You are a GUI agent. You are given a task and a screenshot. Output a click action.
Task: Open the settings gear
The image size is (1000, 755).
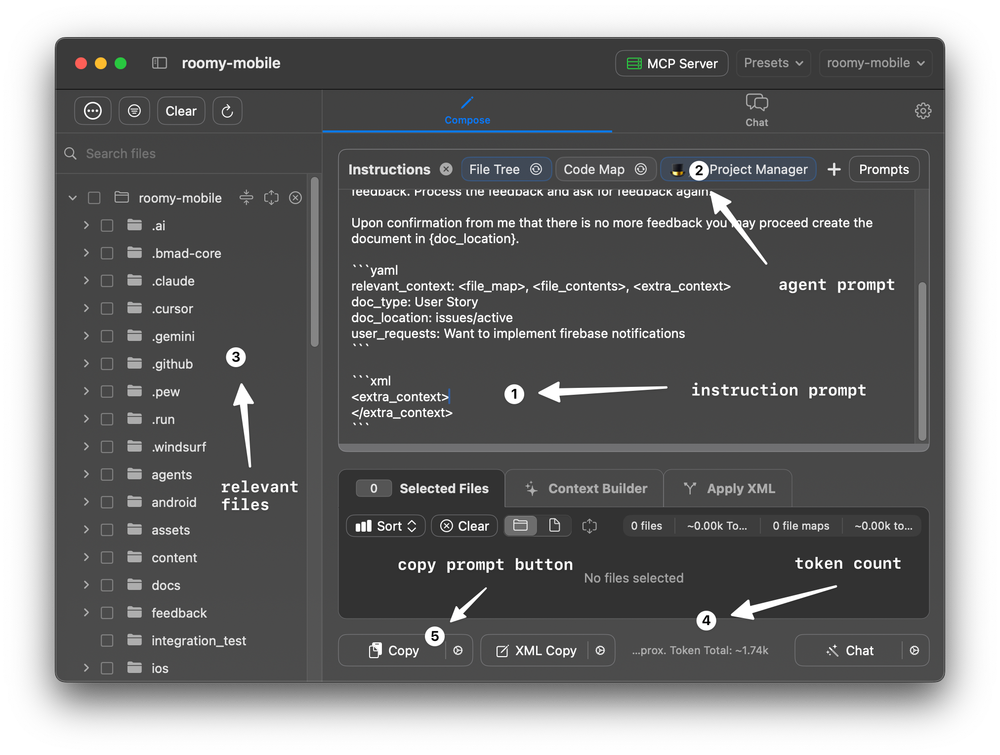923,111
